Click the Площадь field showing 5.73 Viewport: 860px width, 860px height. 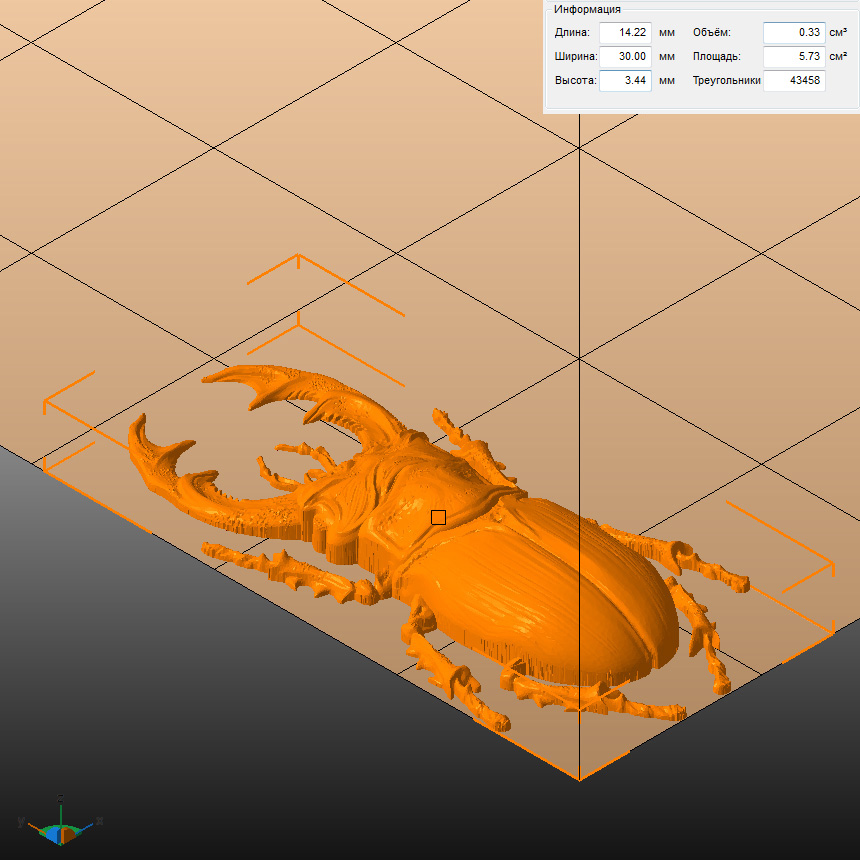point(793,57)
